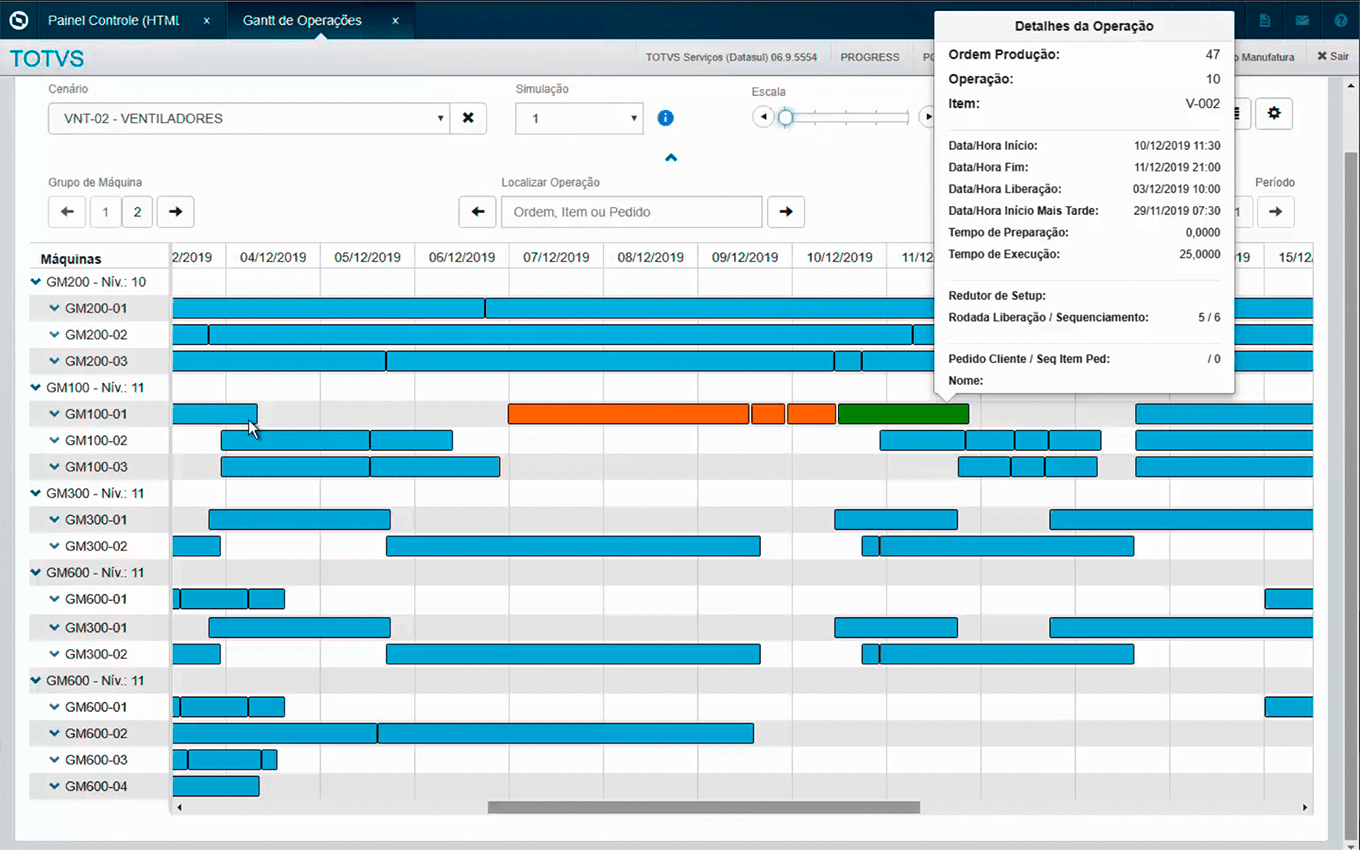Go to previous Grupo de Máquina page
The height and width of the screenshot is (850, 1360).
click(67, 212)
